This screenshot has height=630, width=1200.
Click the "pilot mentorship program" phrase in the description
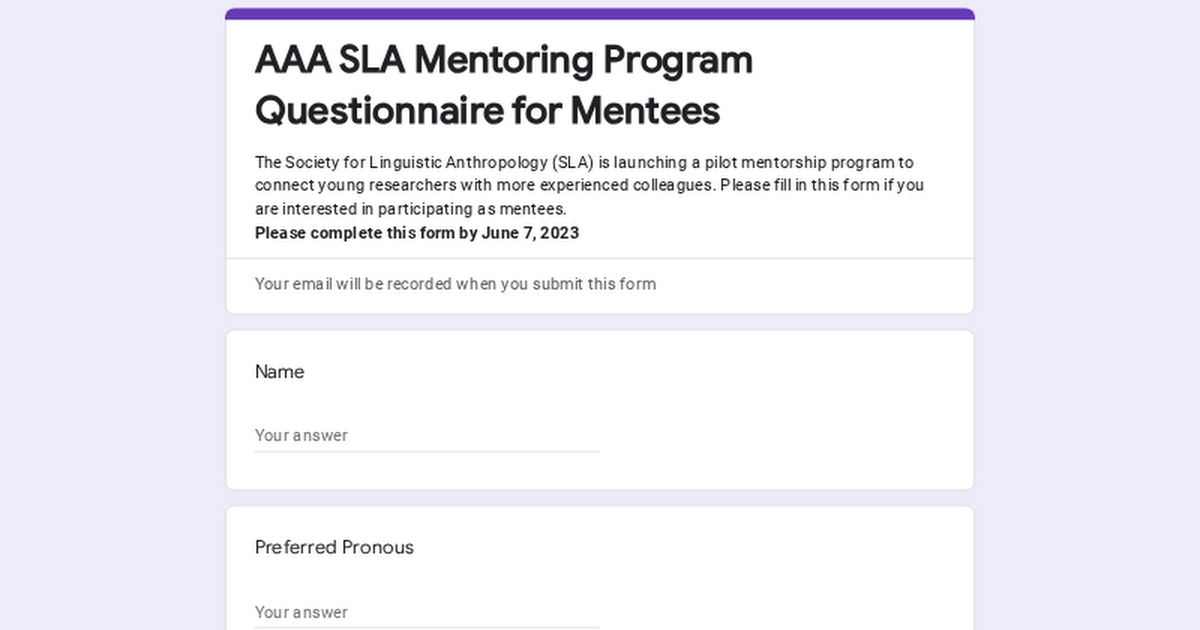pos(799,162)
